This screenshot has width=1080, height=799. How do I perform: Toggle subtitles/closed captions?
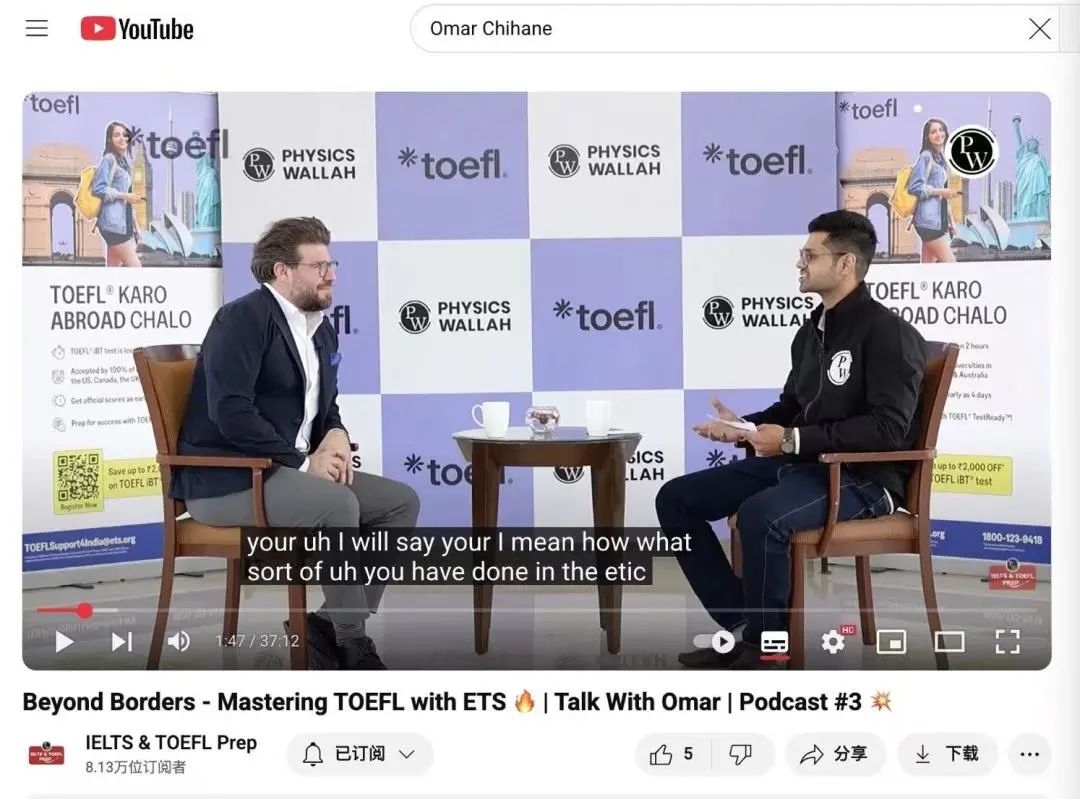[x=774, y=642]
